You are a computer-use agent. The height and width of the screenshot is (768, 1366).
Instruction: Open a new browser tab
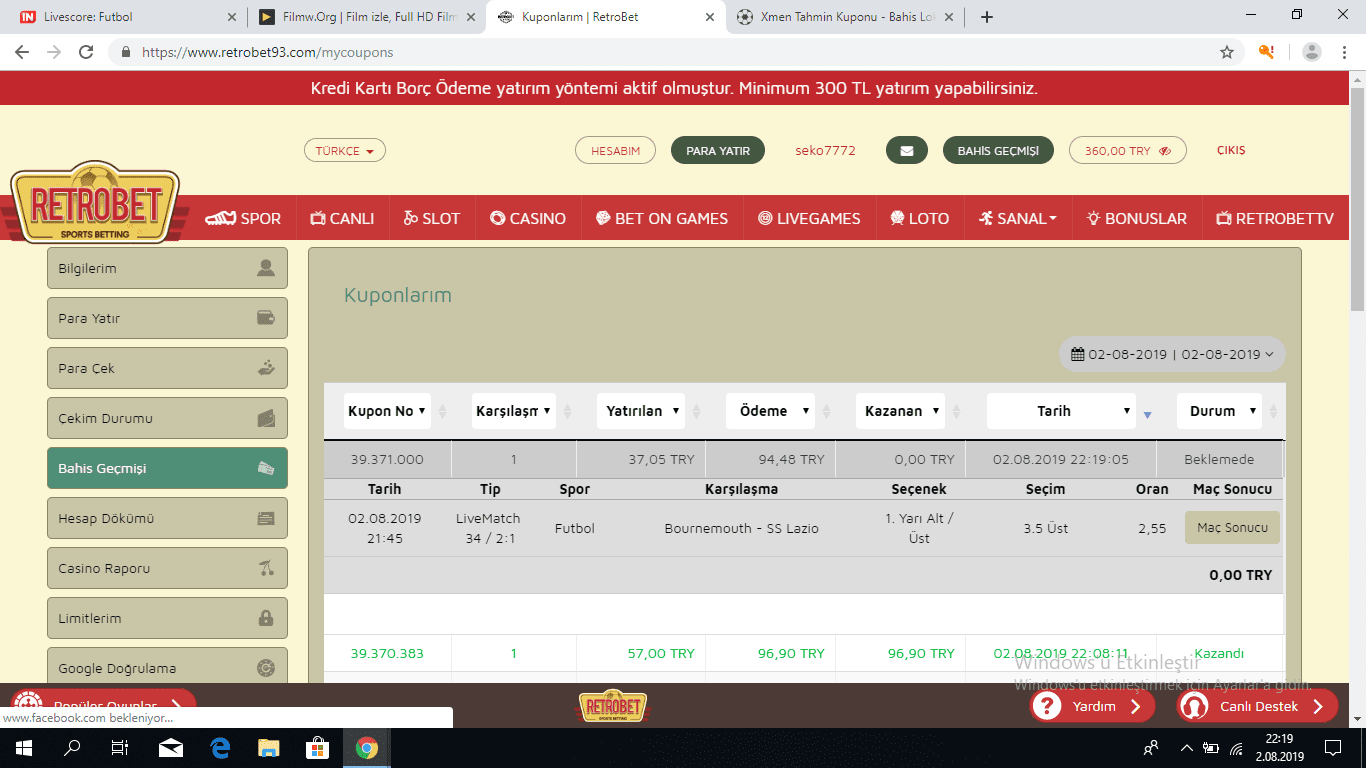(987, 17)
